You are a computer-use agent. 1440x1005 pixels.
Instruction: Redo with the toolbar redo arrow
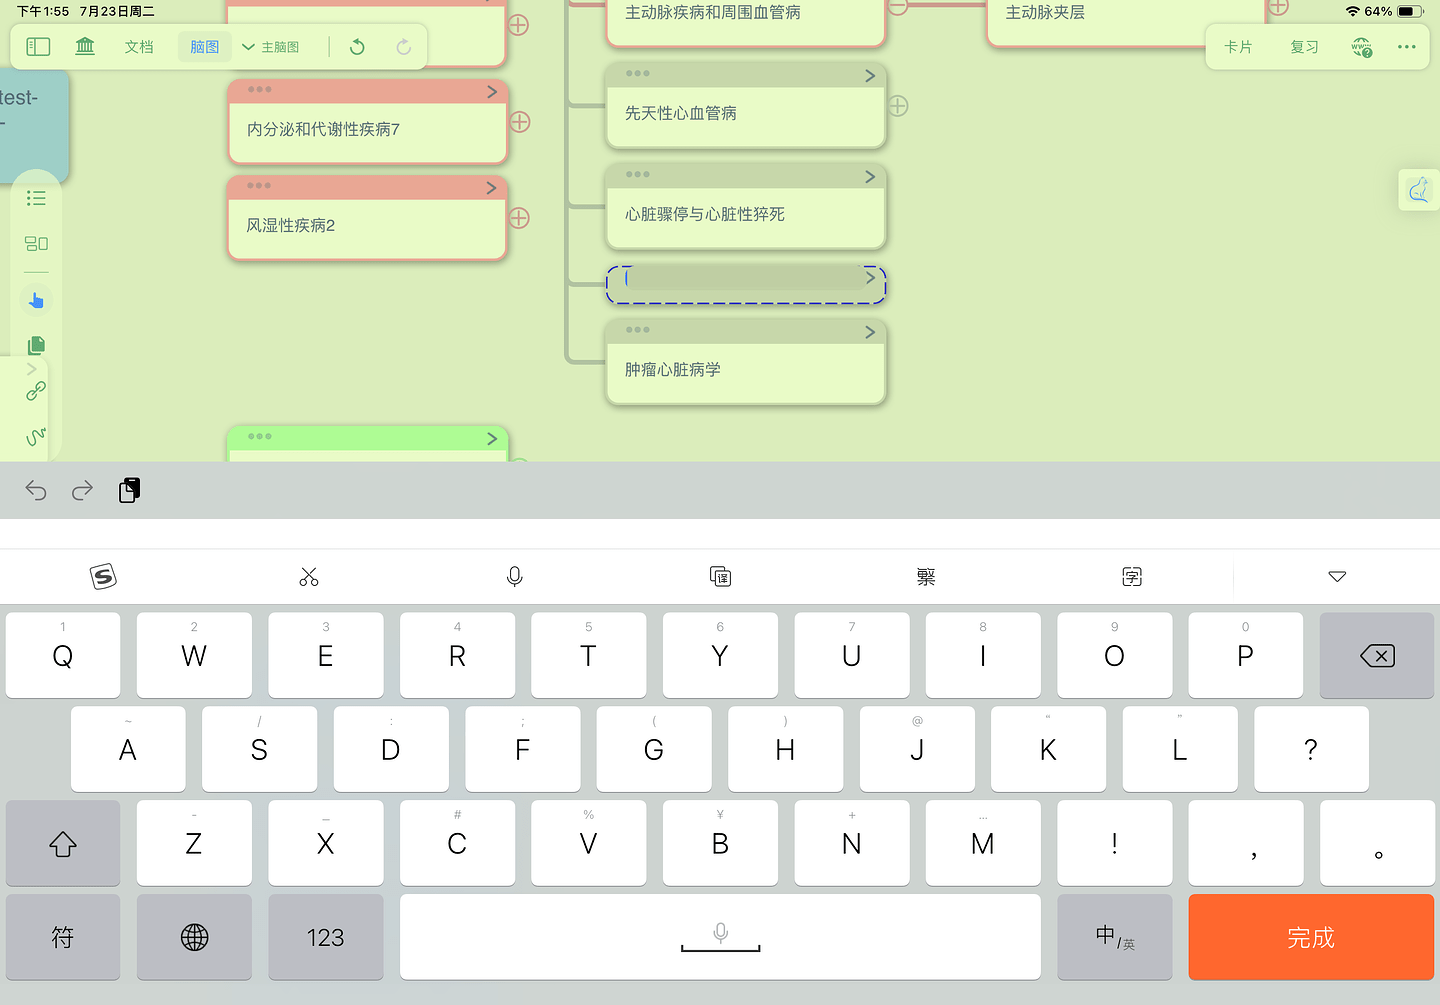[x=403, y=47]
